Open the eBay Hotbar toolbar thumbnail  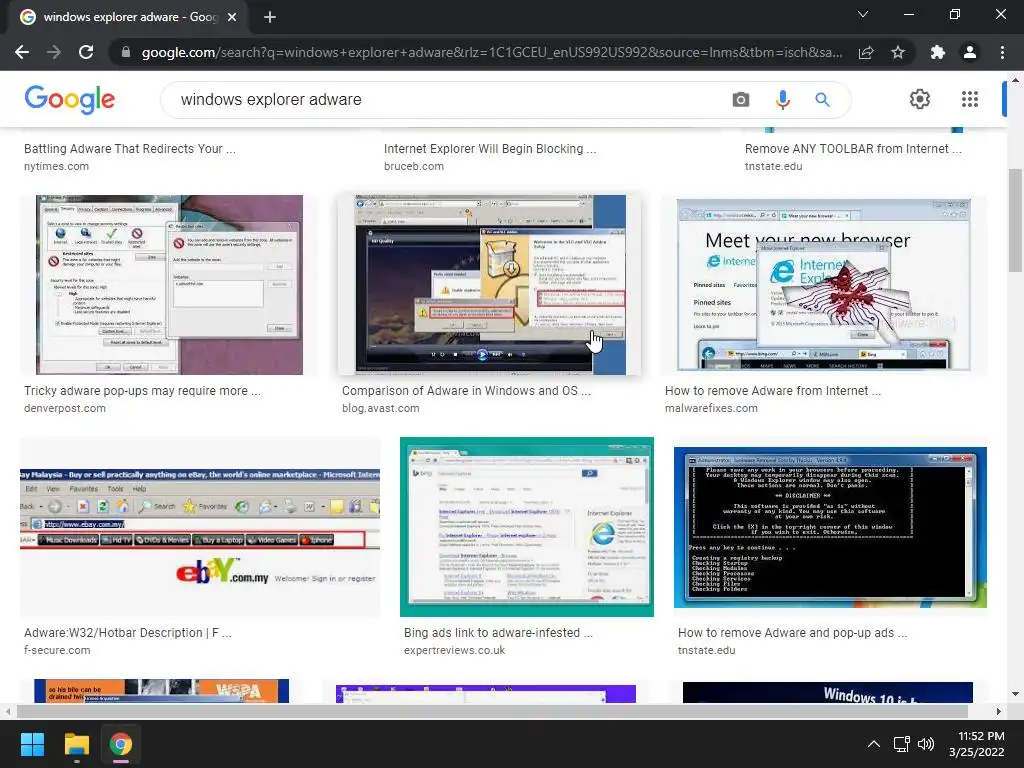point(200,526)
